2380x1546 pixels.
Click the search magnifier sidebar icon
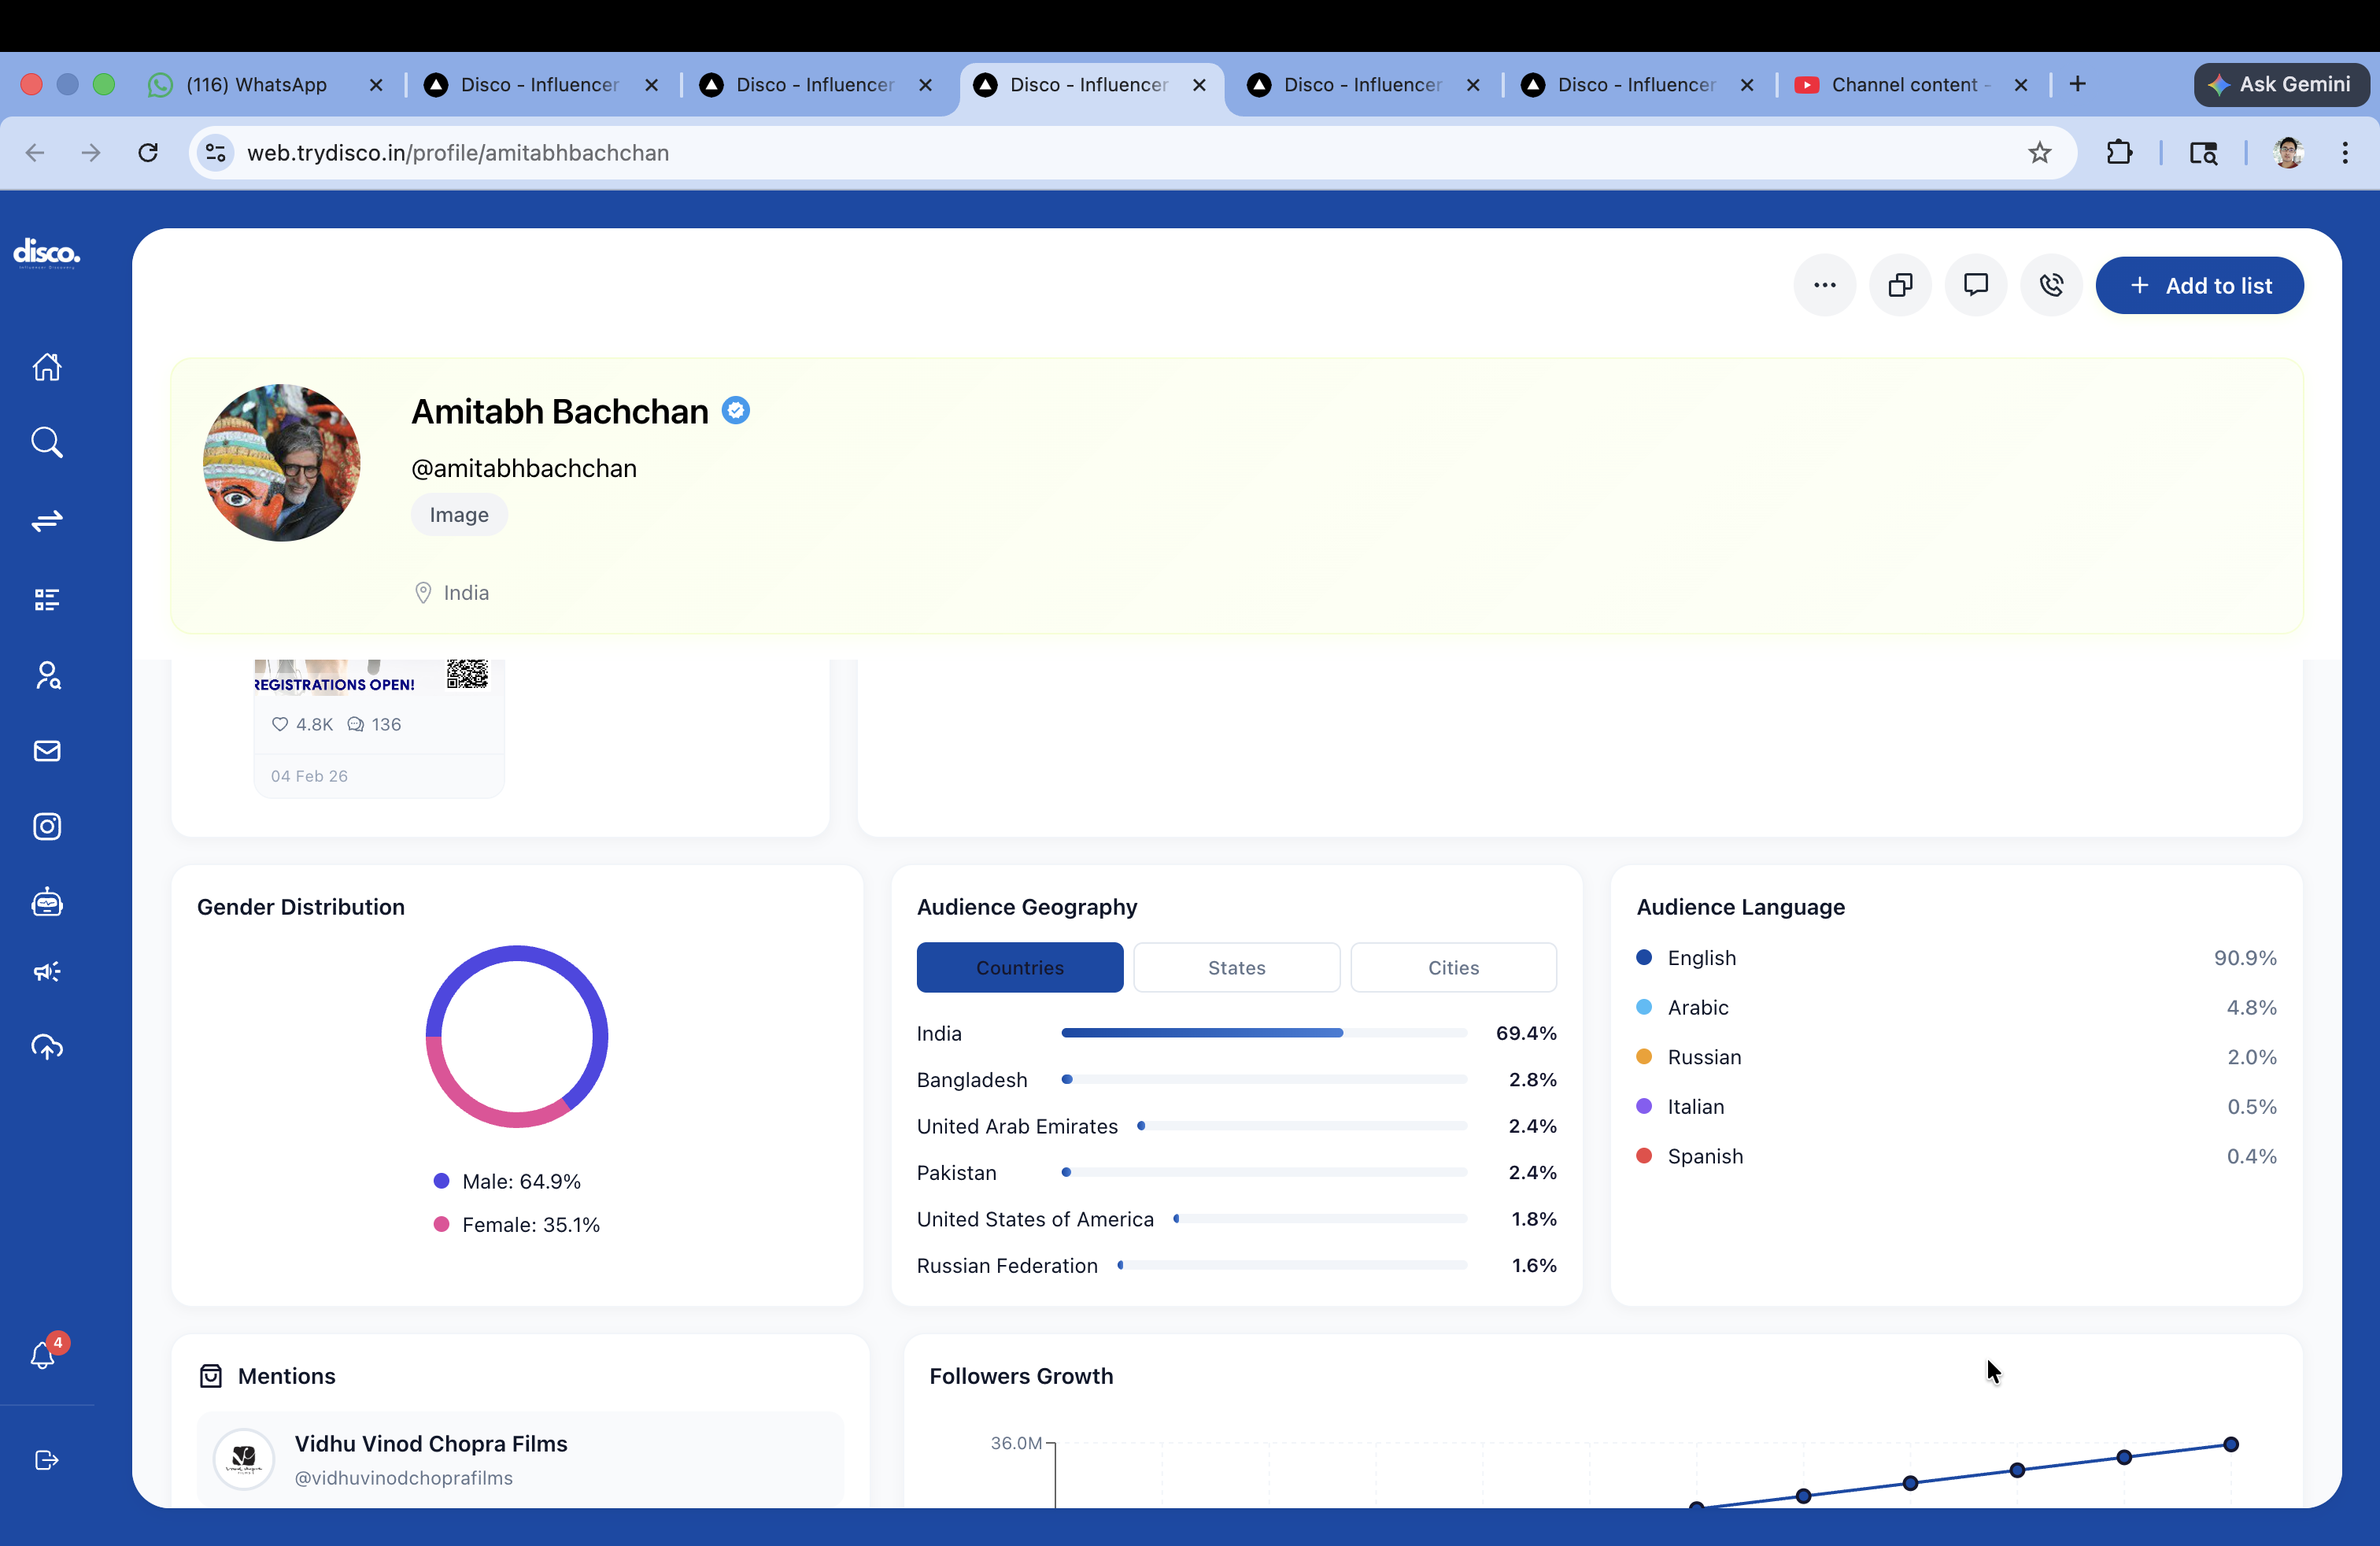pyautogui.click(x=47, y=442)
